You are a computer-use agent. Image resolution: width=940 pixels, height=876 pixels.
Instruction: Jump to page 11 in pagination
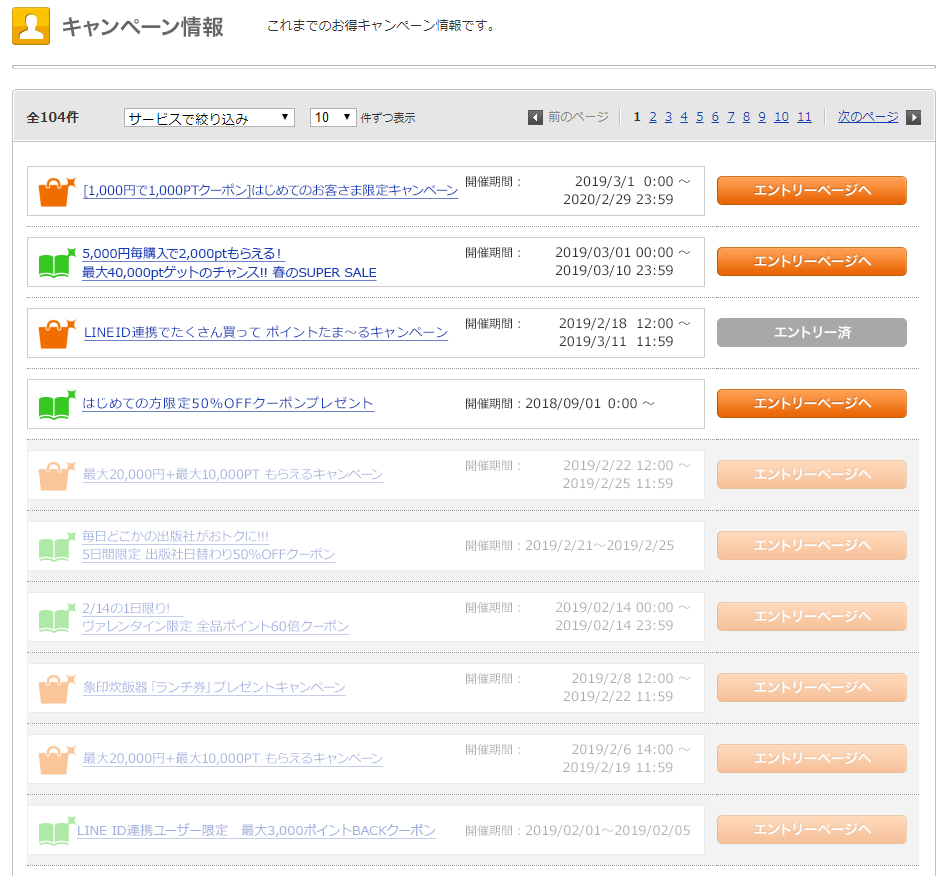804,117
